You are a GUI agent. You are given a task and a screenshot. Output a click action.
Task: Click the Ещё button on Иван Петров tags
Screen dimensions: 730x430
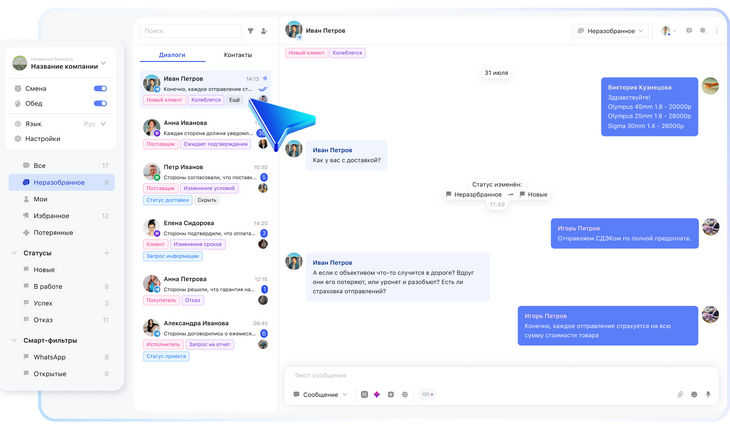pyautogui.click(x=235, y=100)
